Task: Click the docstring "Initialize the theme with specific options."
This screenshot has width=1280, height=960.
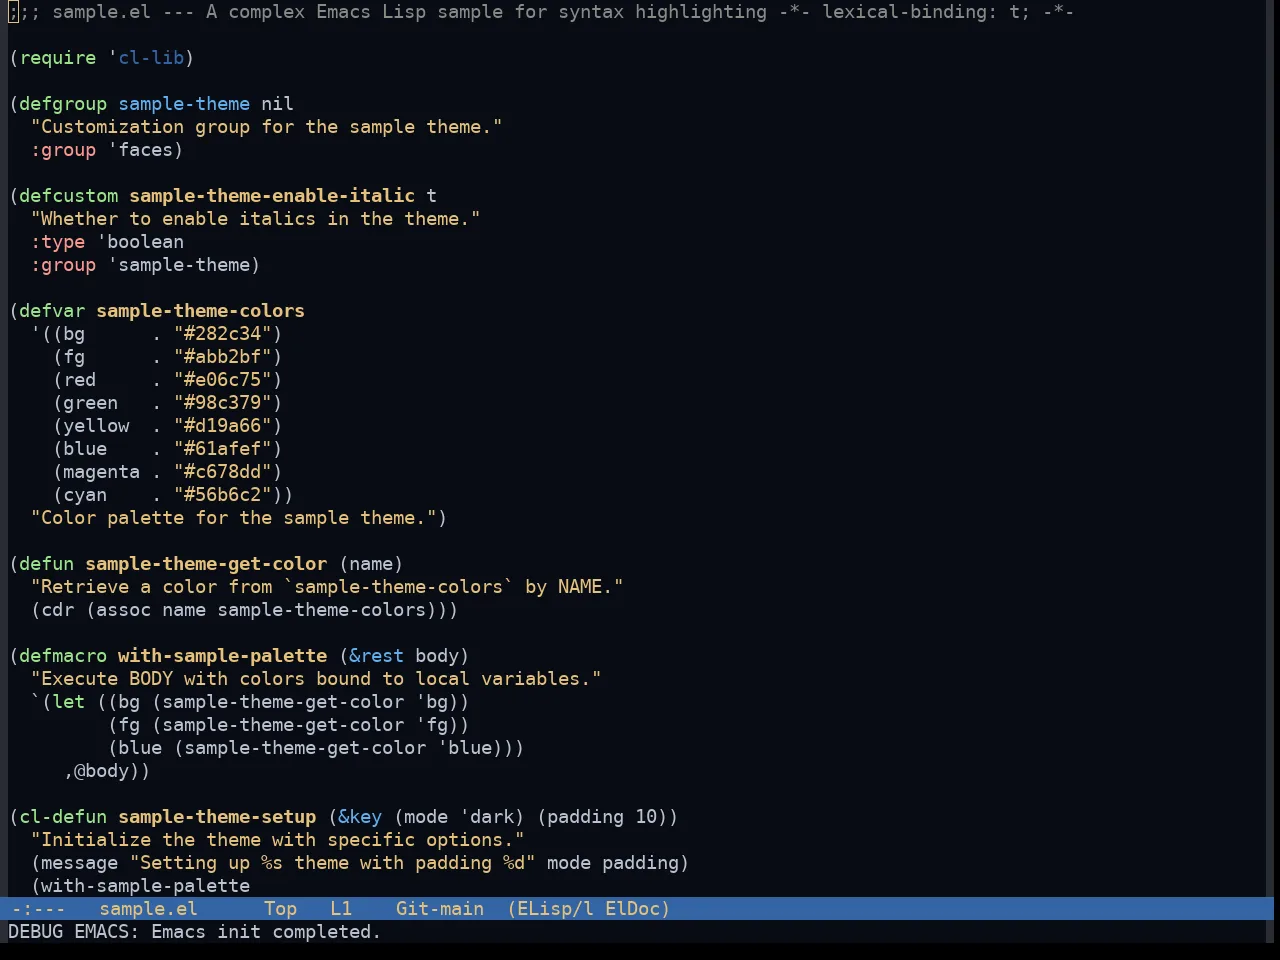Action: point(278,840)
